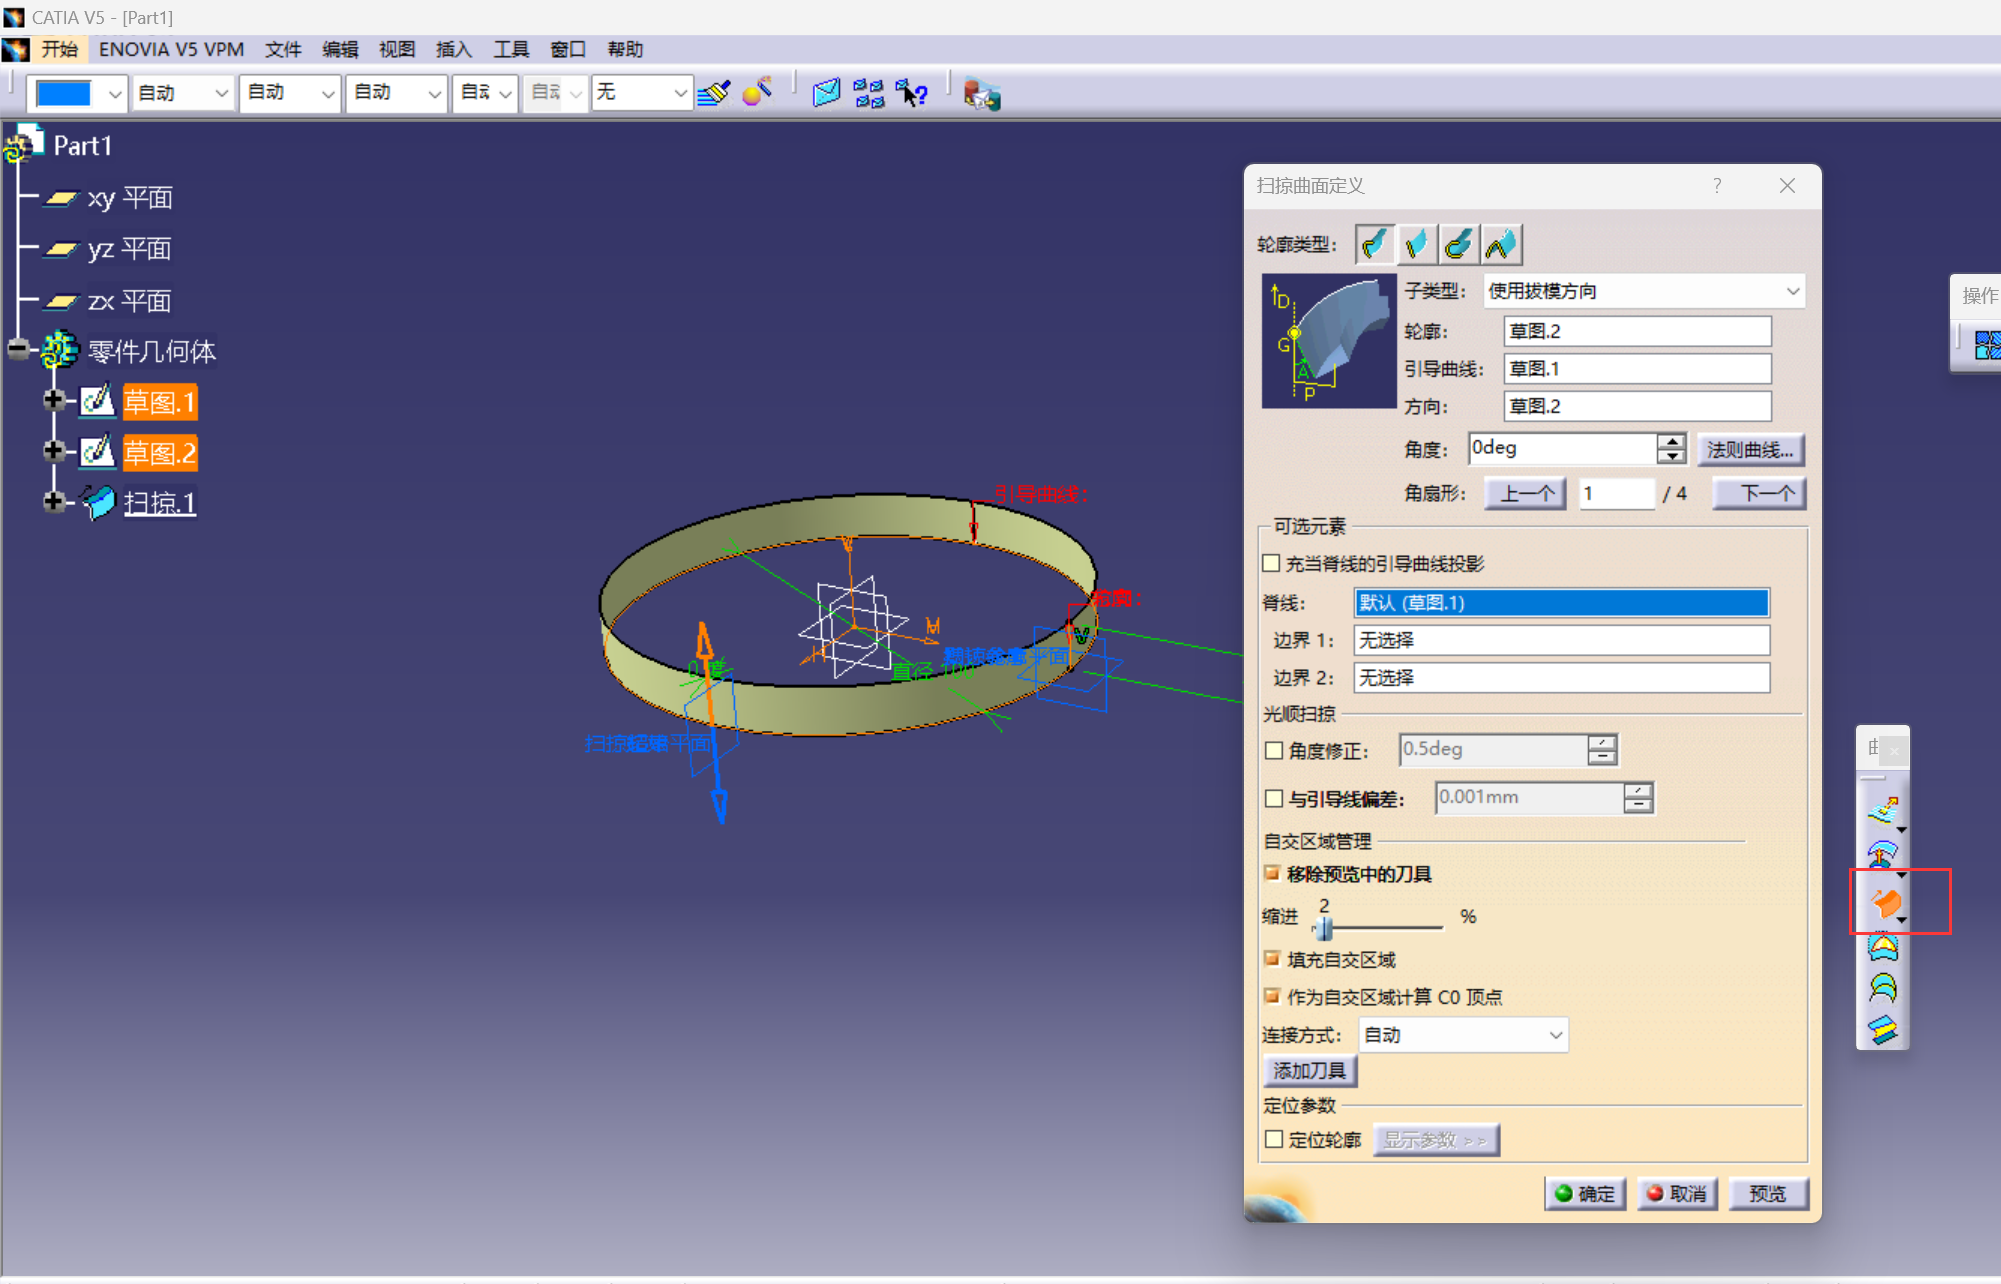Click the Fill surface toolbar icon

1883,947
